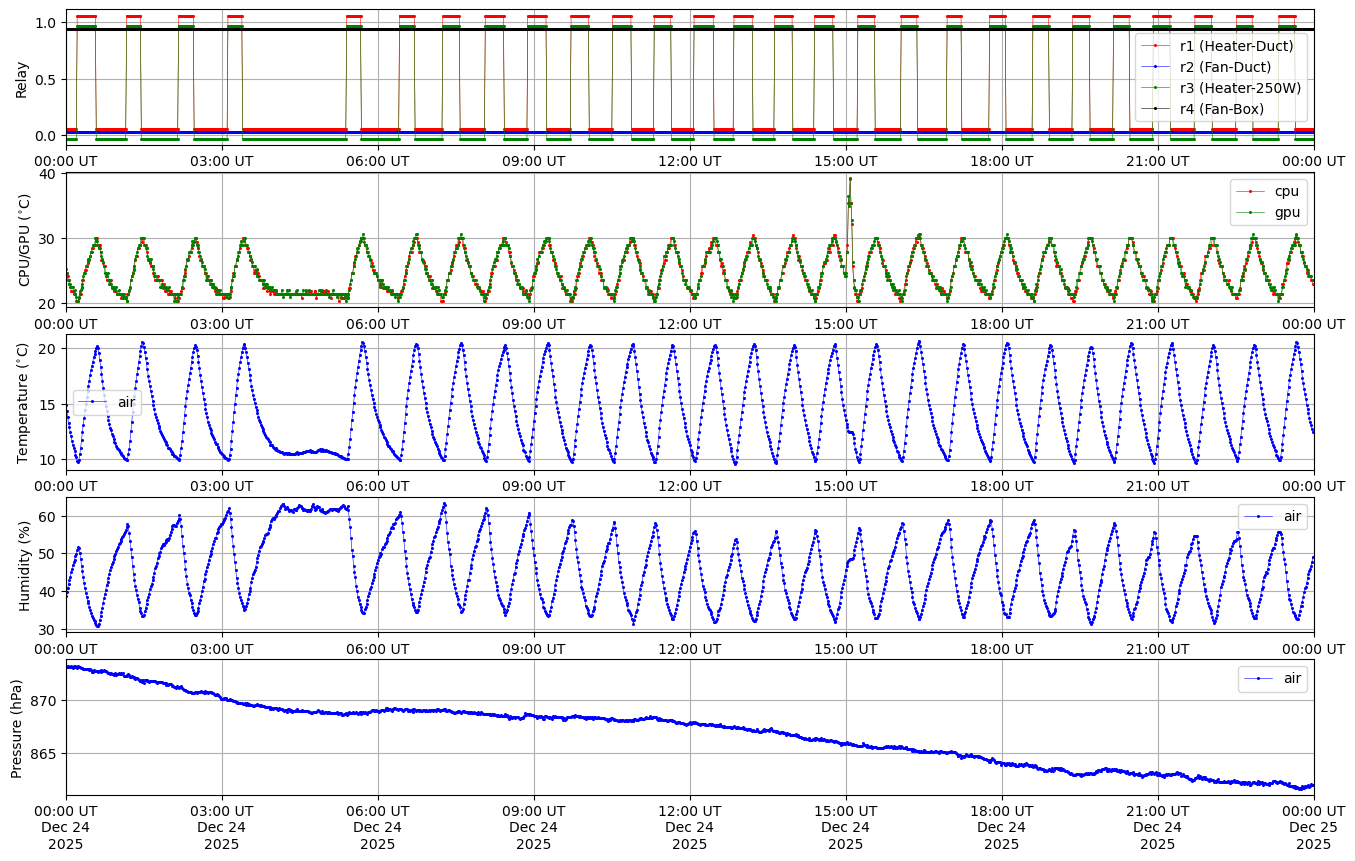
Task: Click the Relay y-axis label
Action: coord(22,79)
